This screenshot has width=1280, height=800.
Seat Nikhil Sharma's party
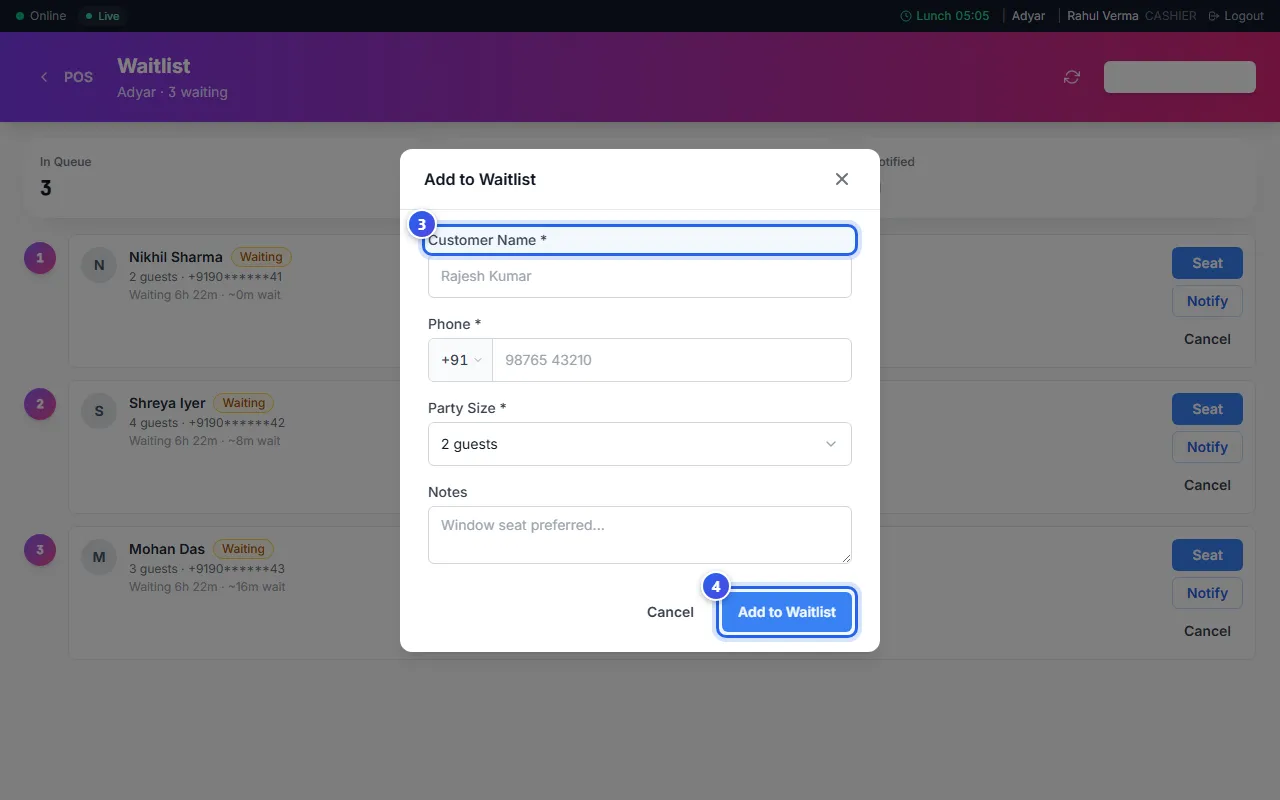(1207, 263)
